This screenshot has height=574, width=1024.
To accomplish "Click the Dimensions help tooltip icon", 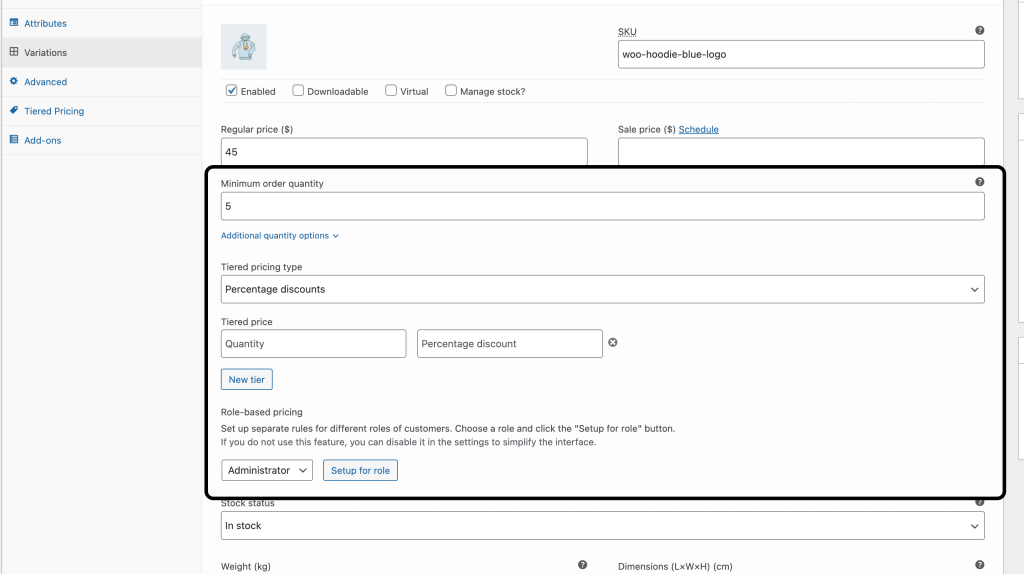I will [x=979, y=565].
